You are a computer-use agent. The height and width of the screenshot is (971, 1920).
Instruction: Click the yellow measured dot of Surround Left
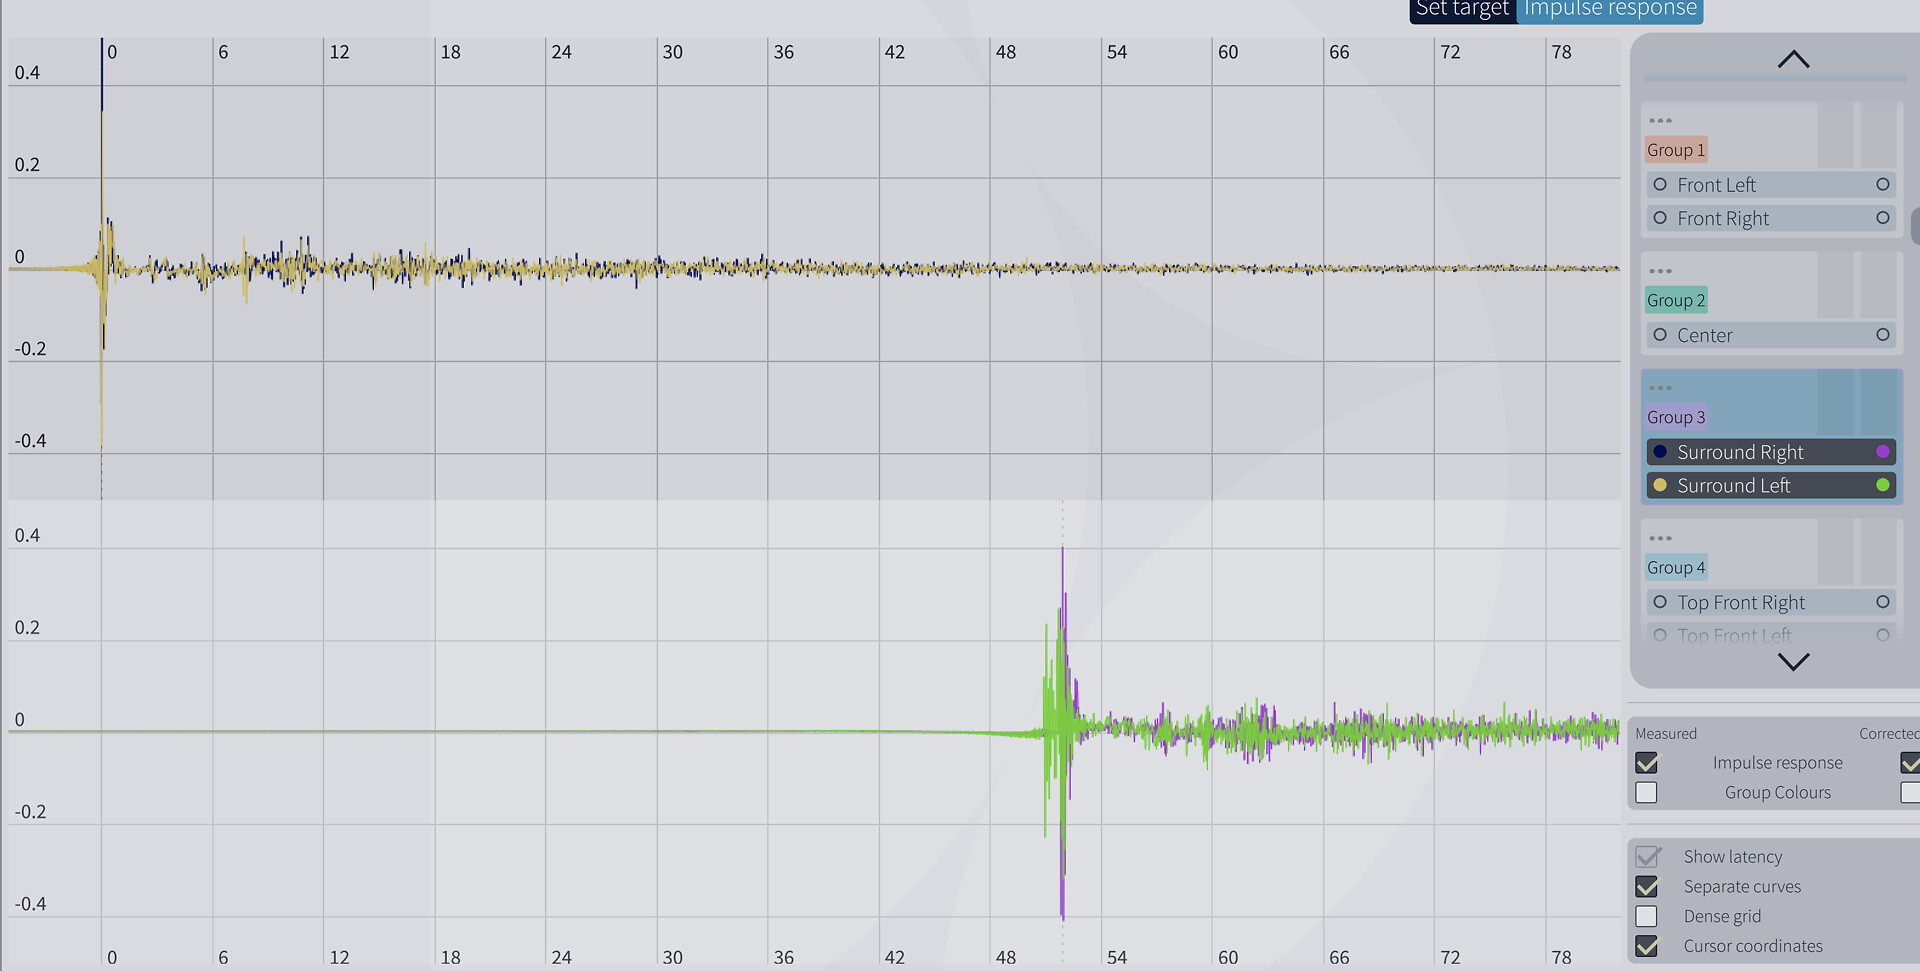1660,485
